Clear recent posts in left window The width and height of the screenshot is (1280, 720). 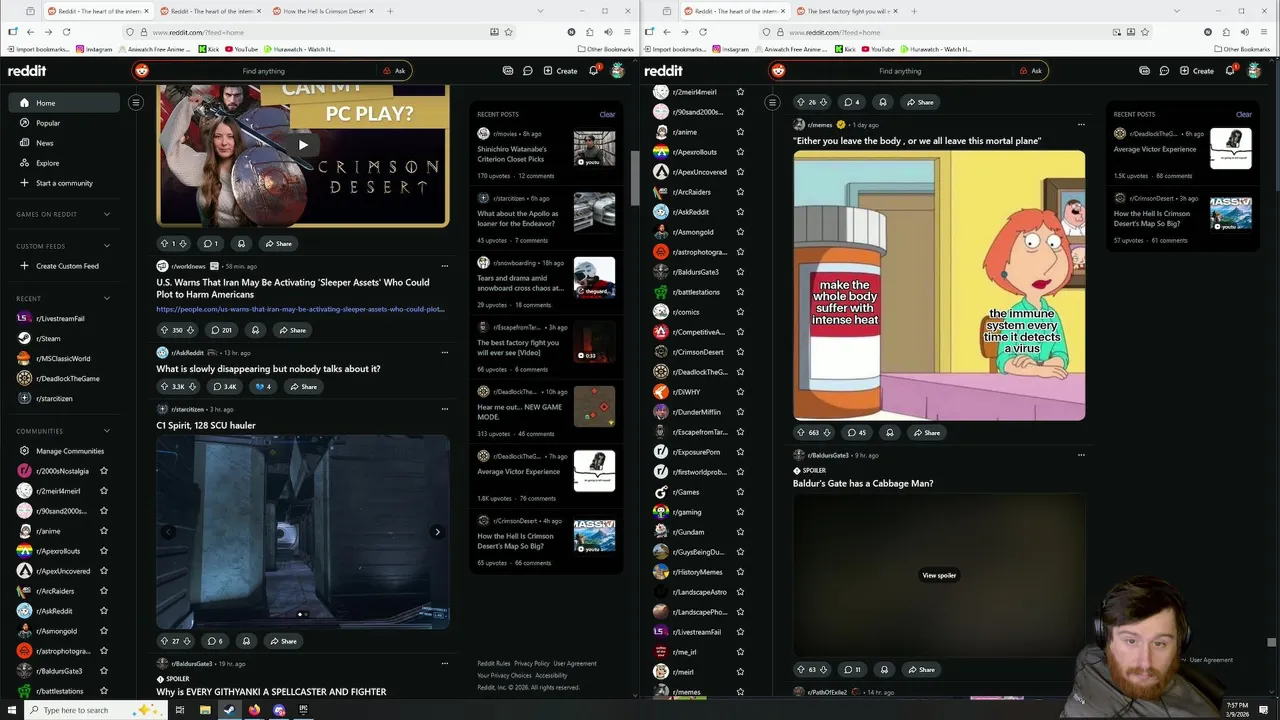click(x=607, y=114)
